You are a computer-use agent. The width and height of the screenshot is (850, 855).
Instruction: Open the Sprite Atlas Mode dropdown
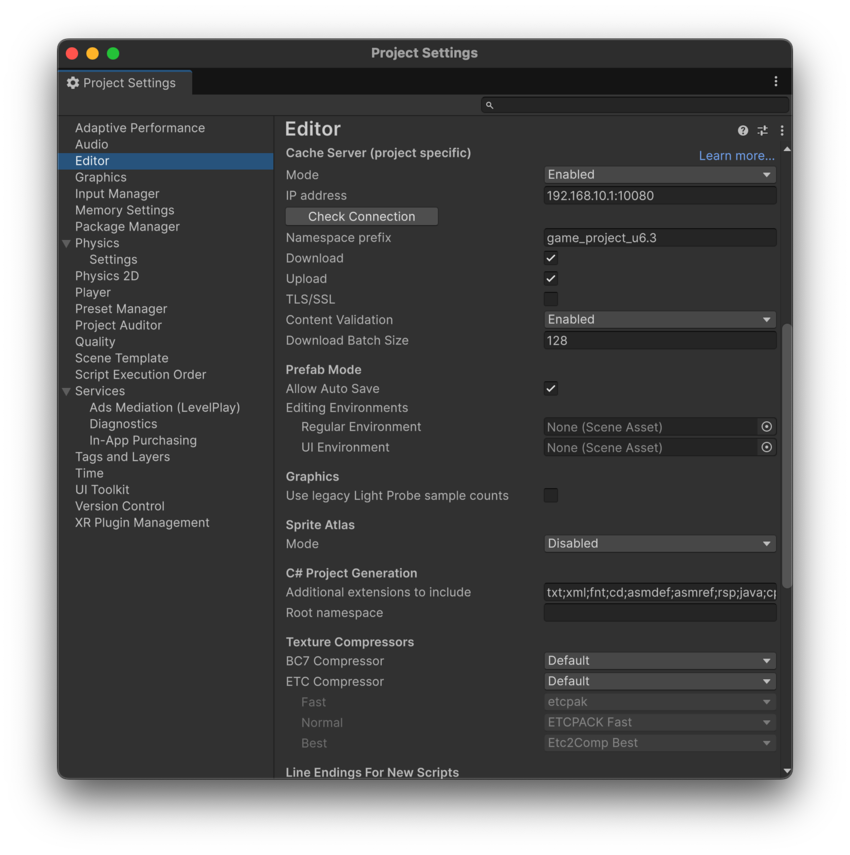(x=659, y=544)
